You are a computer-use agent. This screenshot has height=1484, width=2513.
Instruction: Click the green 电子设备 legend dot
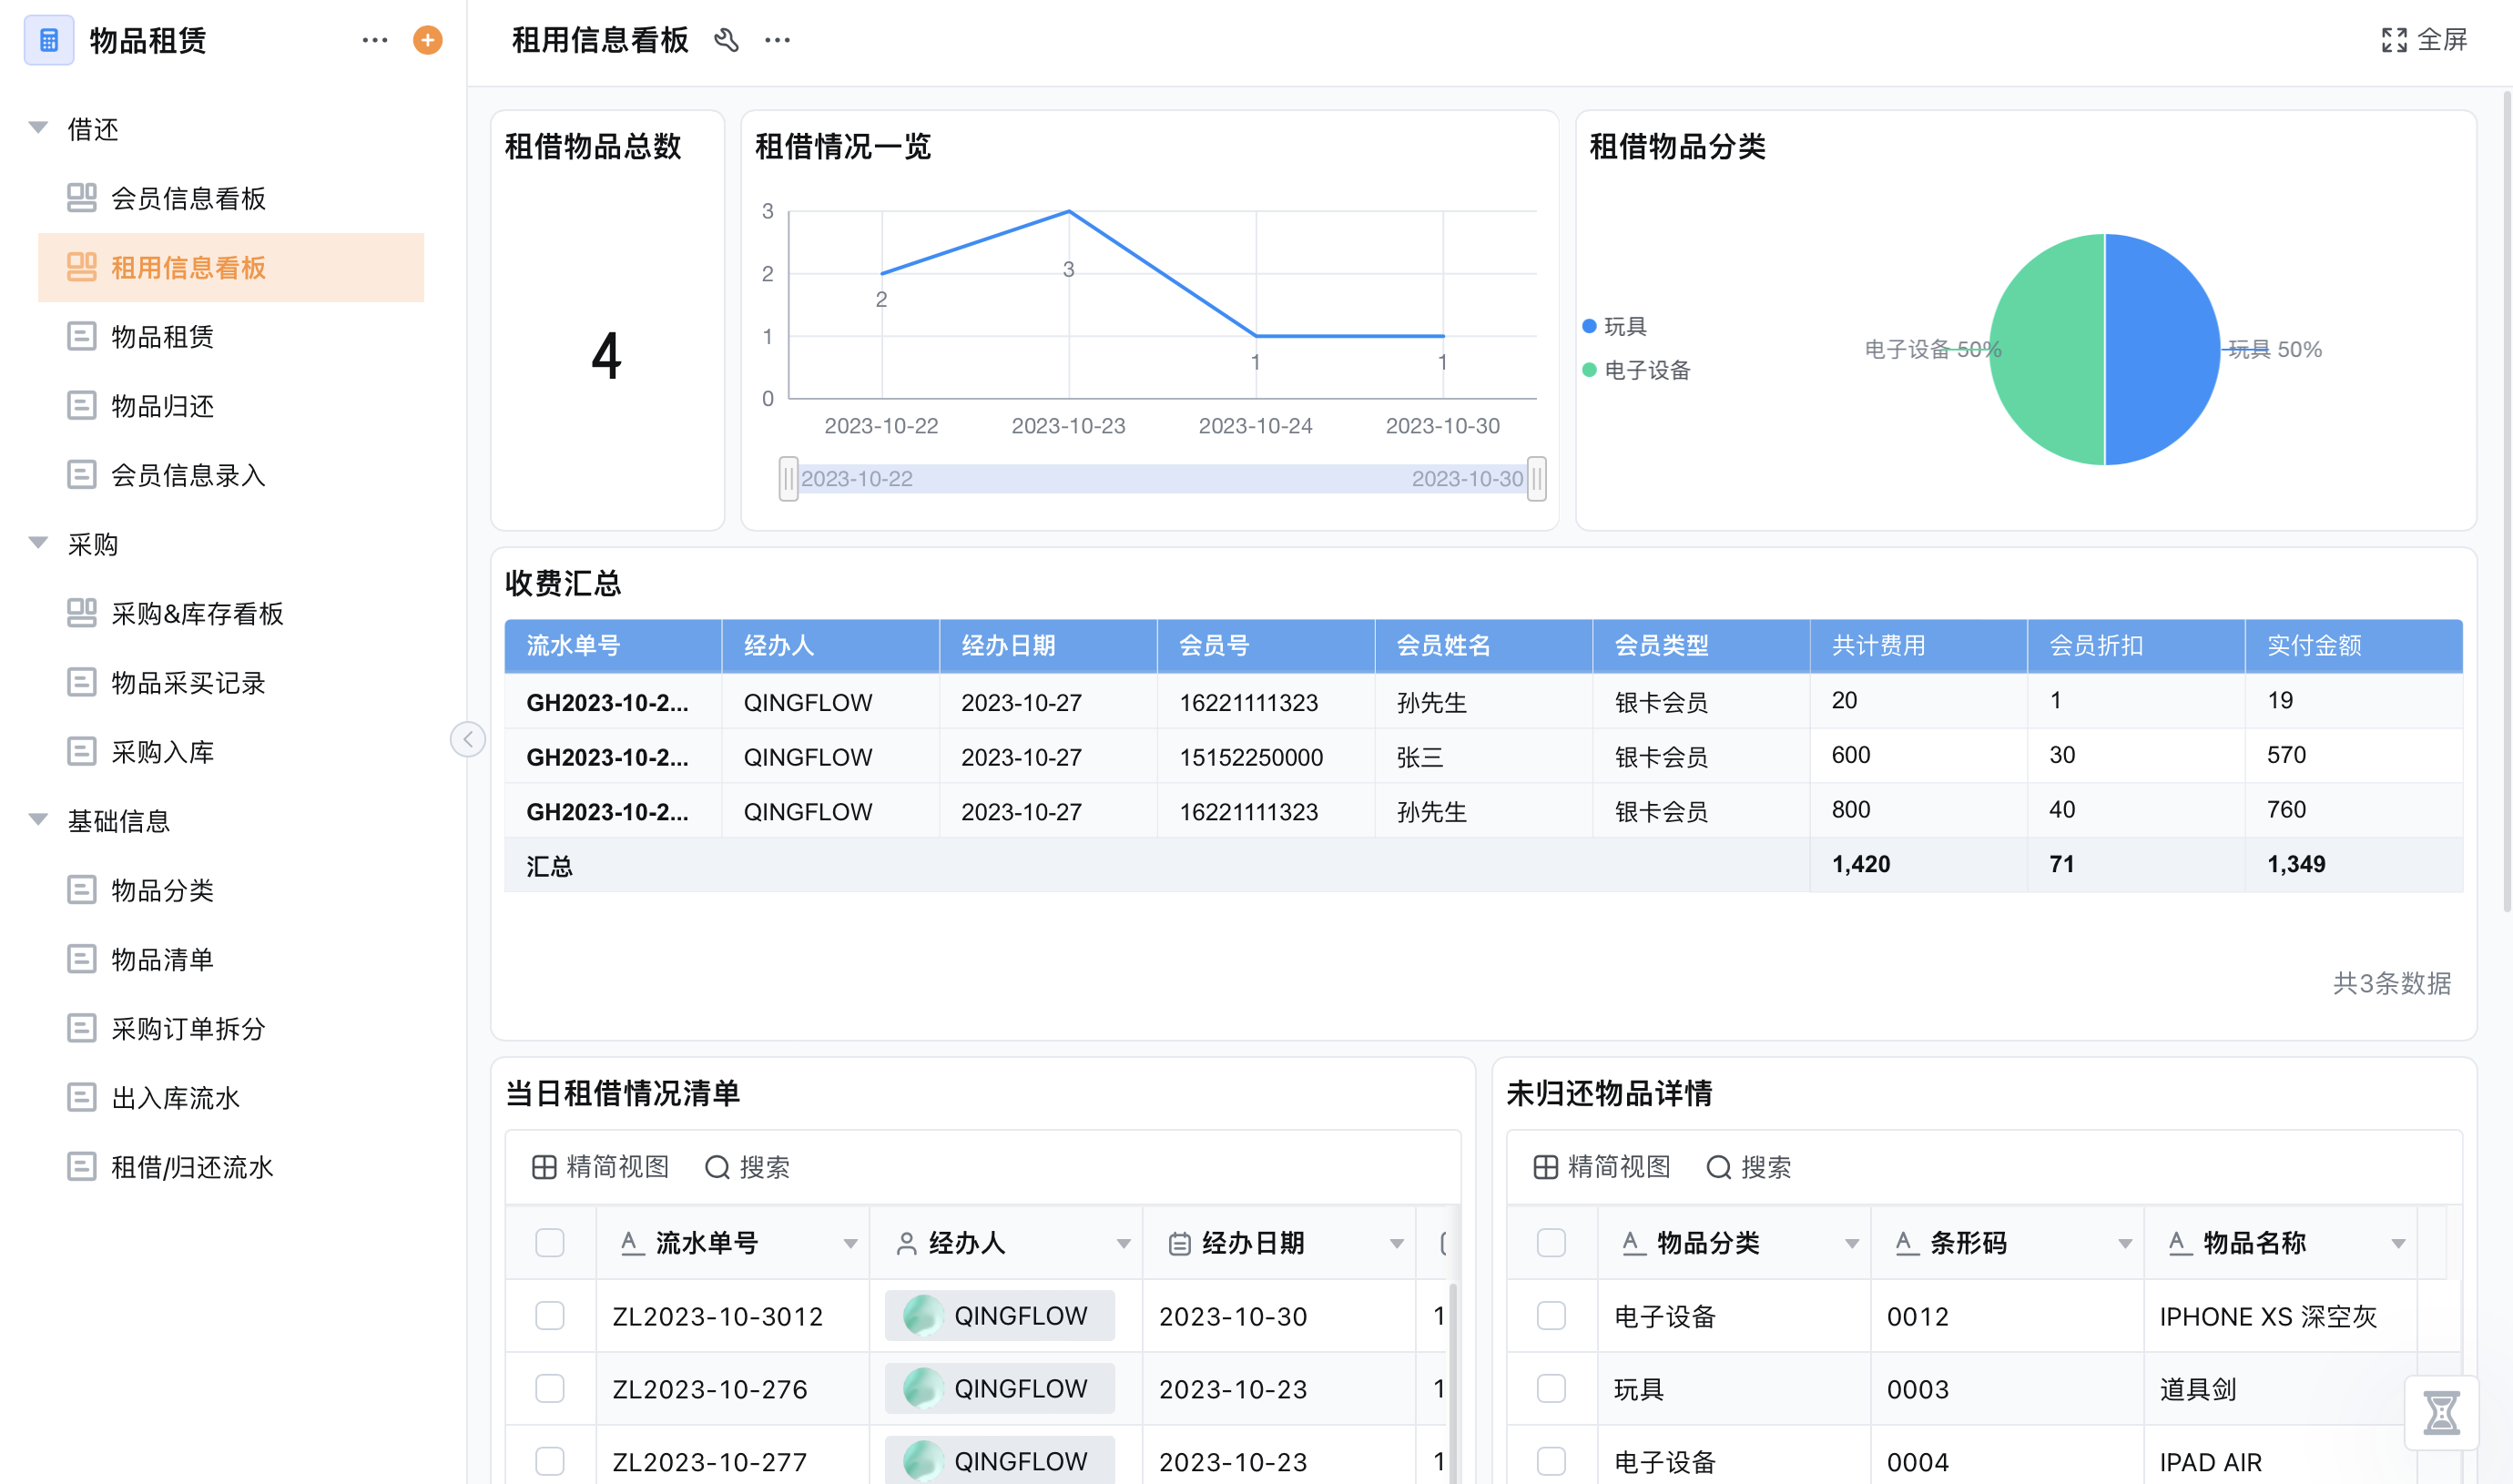point(1589,370)
